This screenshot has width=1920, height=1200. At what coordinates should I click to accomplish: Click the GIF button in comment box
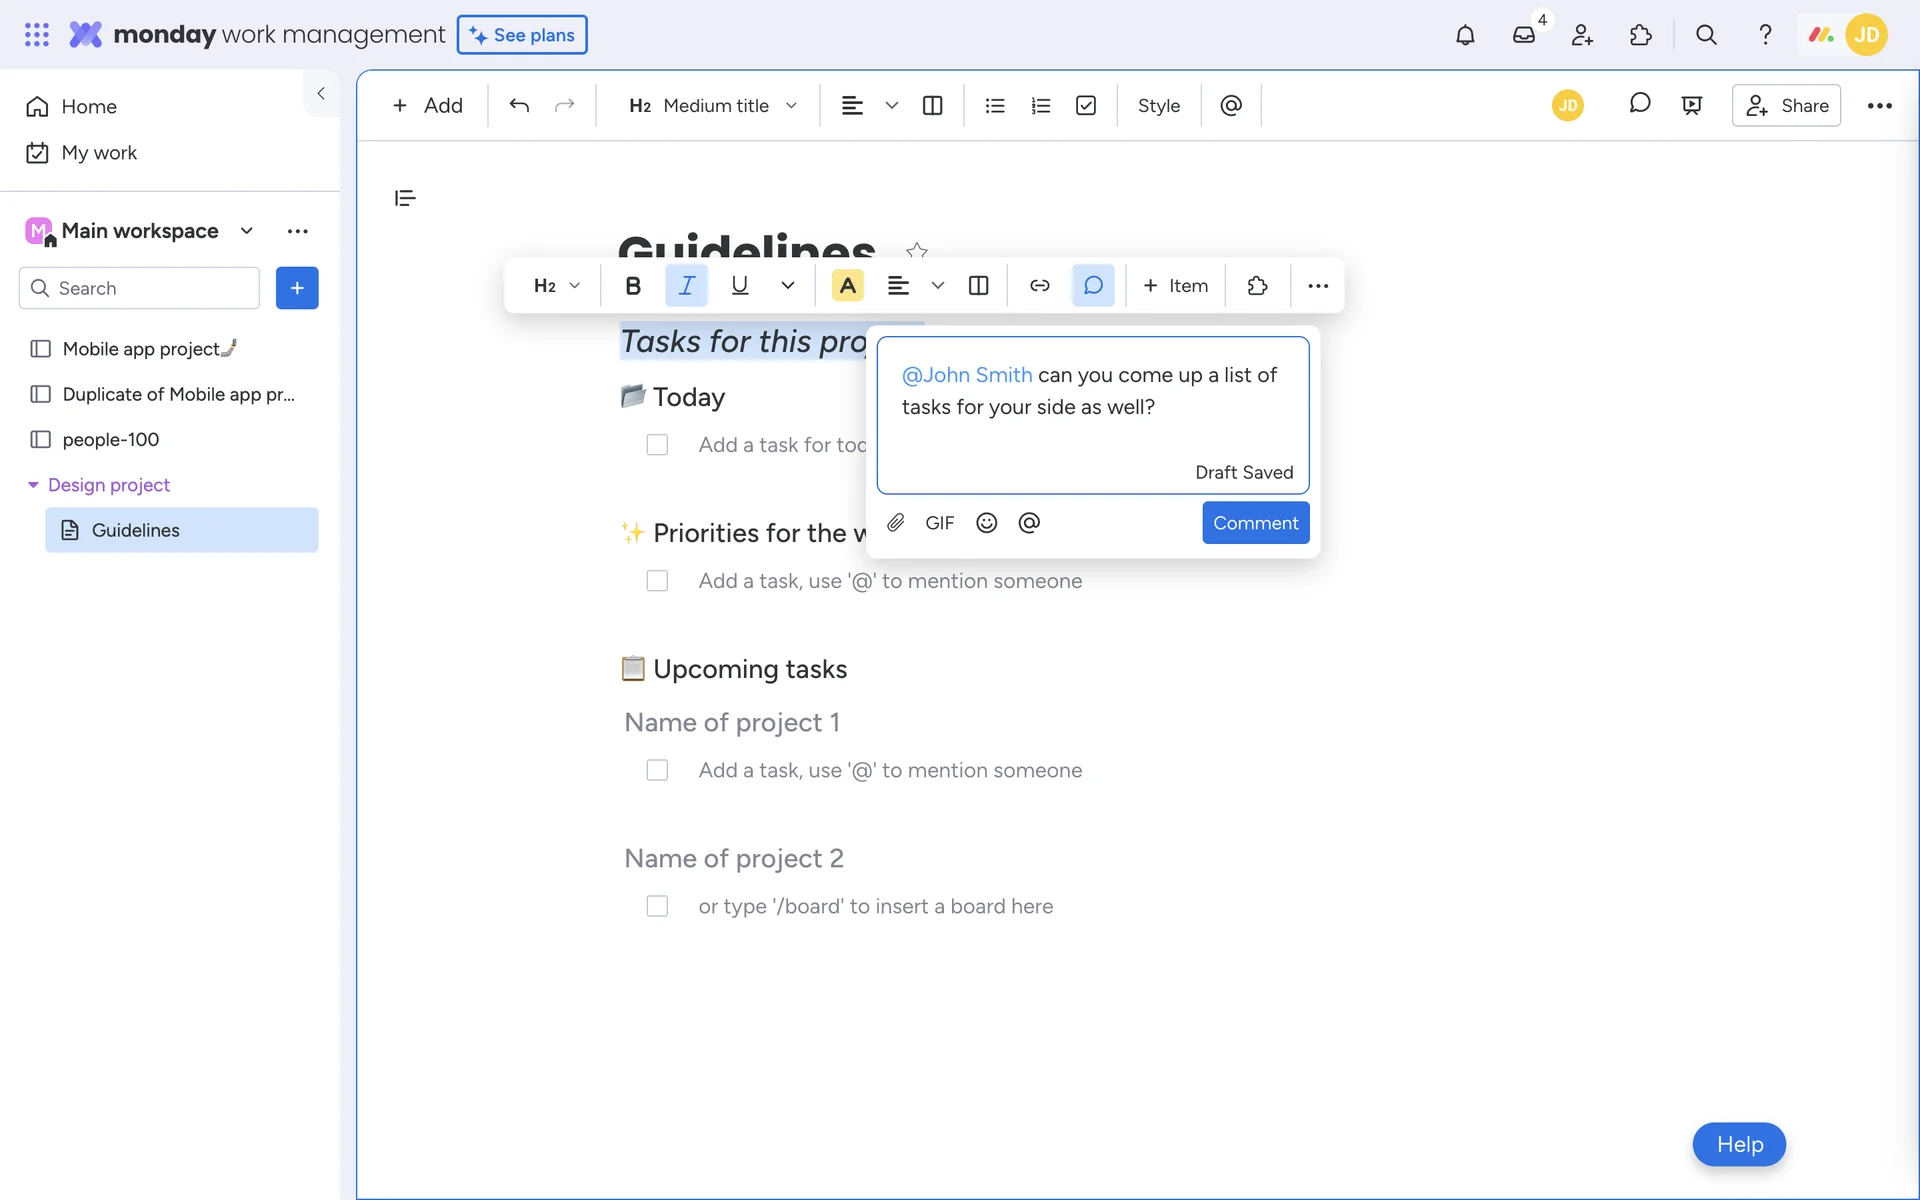[939, 522]
